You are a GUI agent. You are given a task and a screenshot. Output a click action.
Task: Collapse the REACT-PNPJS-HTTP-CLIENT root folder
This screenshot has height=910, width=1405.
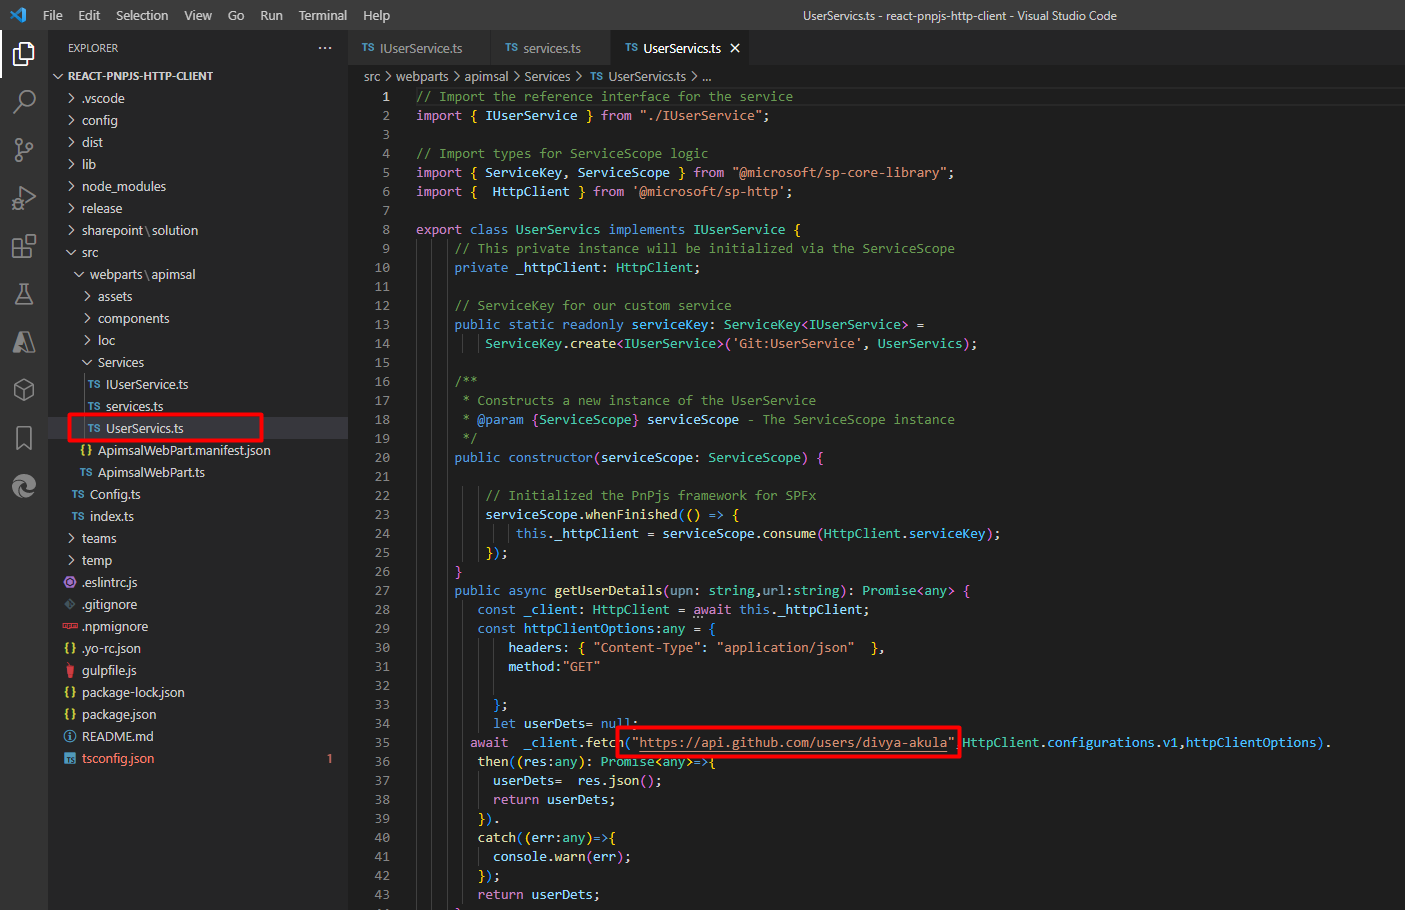(198, 76)
